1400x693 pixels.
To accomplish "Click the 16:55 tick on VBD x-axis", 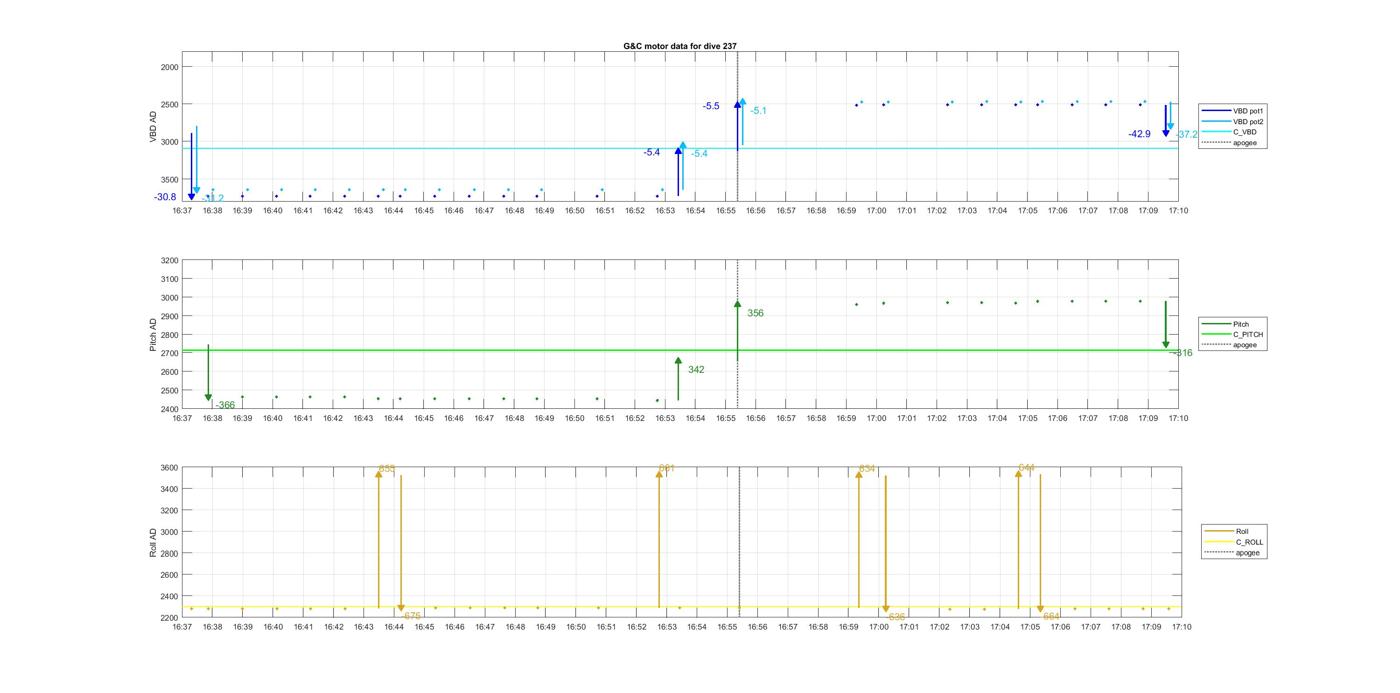I will pyautogui.click(x=725, y=211).
